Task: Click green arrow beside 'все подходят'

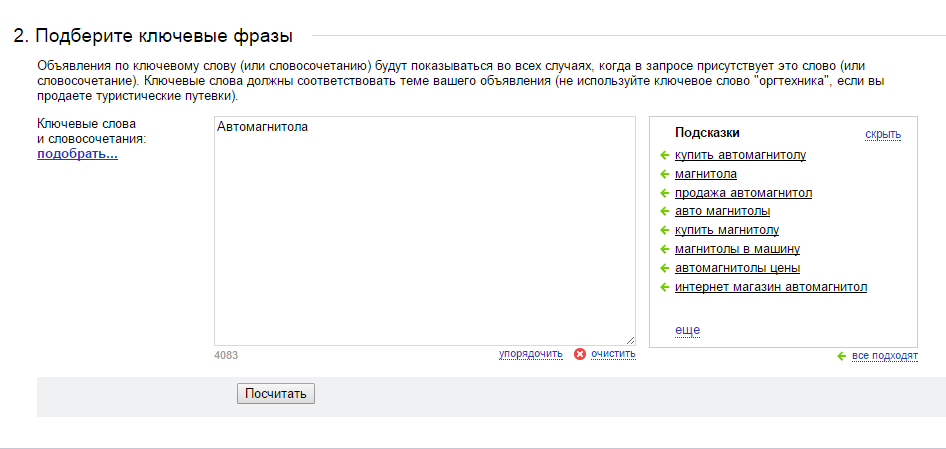Action: (842, 356)
